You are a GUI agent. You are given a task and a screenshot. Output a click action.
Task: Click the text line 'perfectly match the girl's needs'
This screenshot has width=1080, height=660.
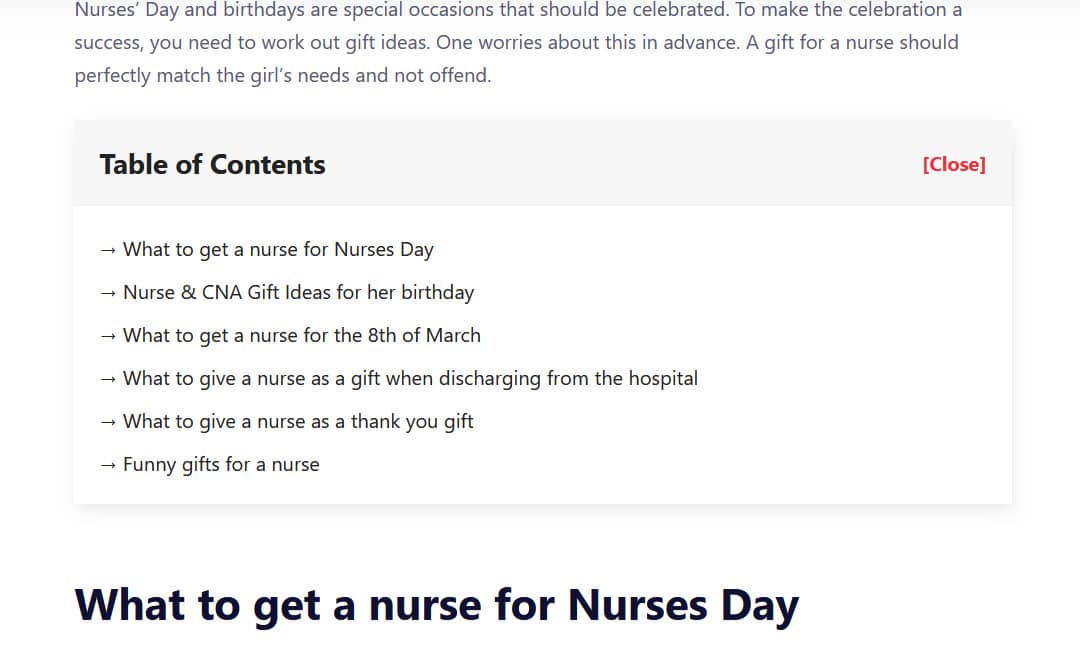[x=282, y=76]
